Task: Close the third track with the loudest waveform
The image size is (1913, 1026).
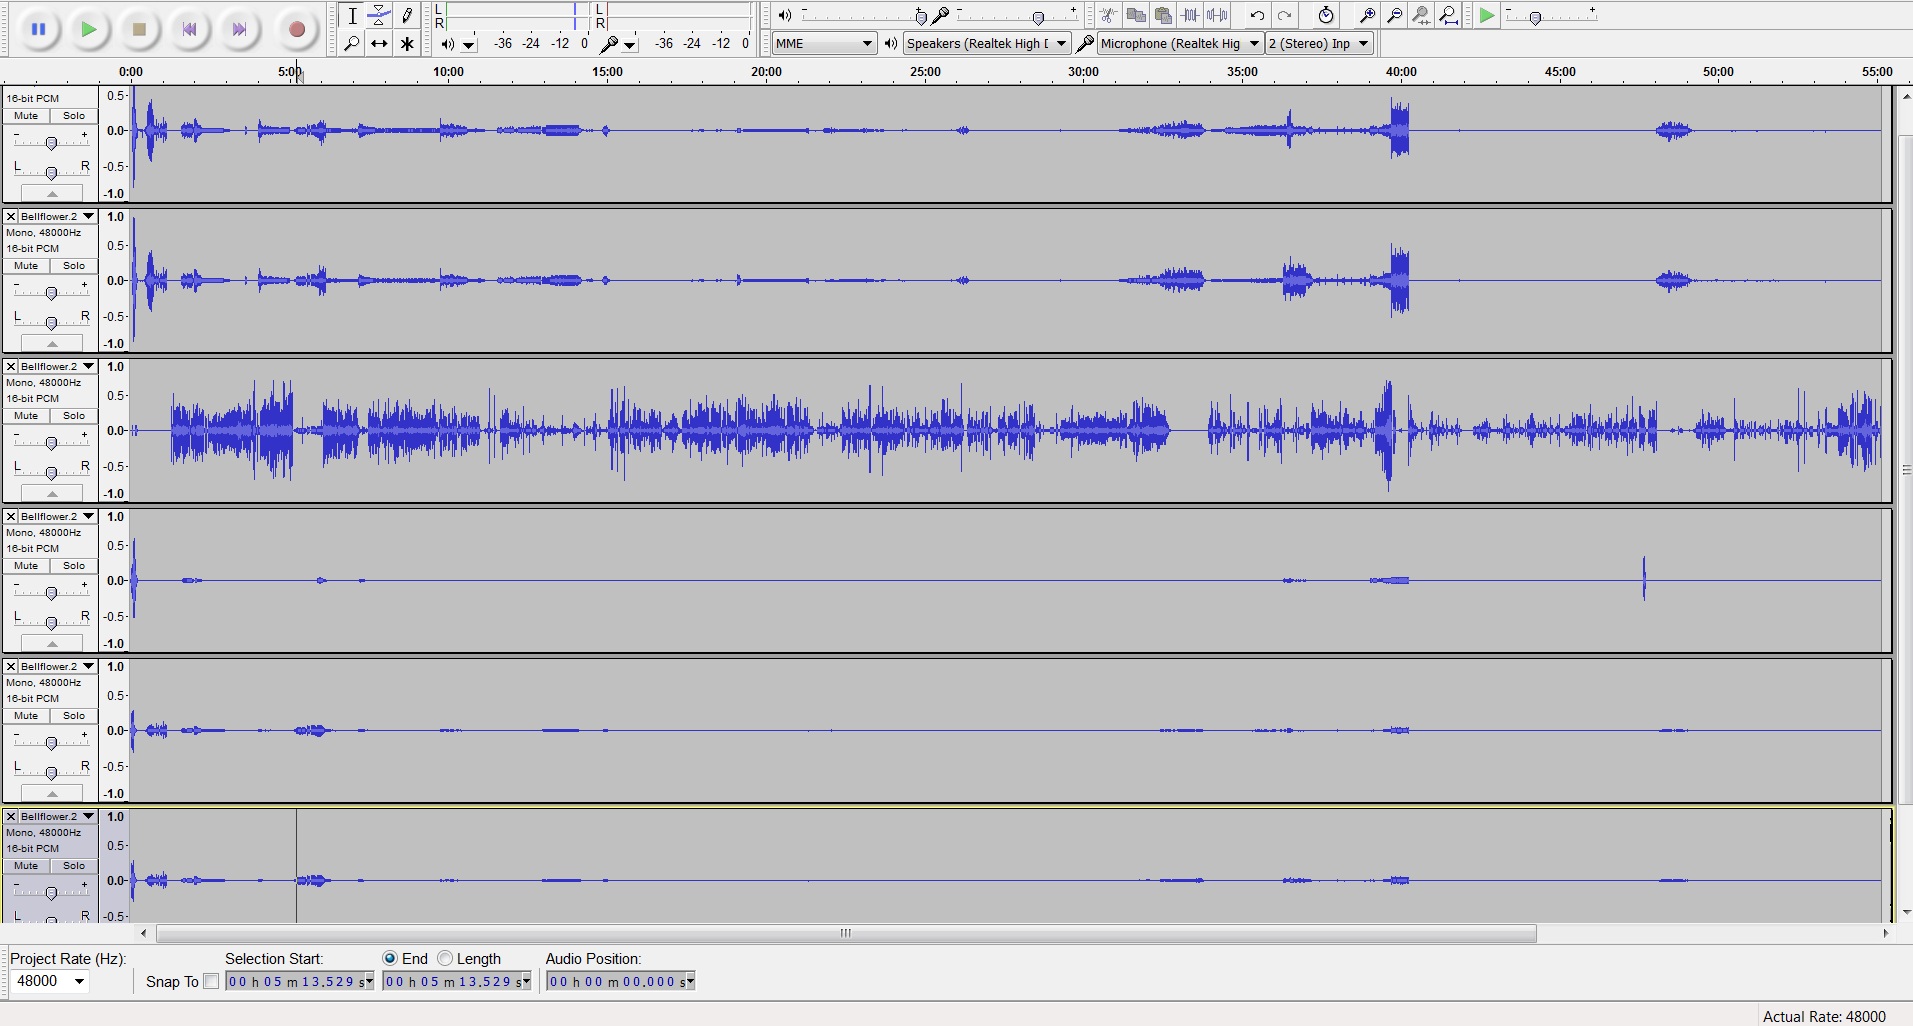Action: [x=11, y=366]
